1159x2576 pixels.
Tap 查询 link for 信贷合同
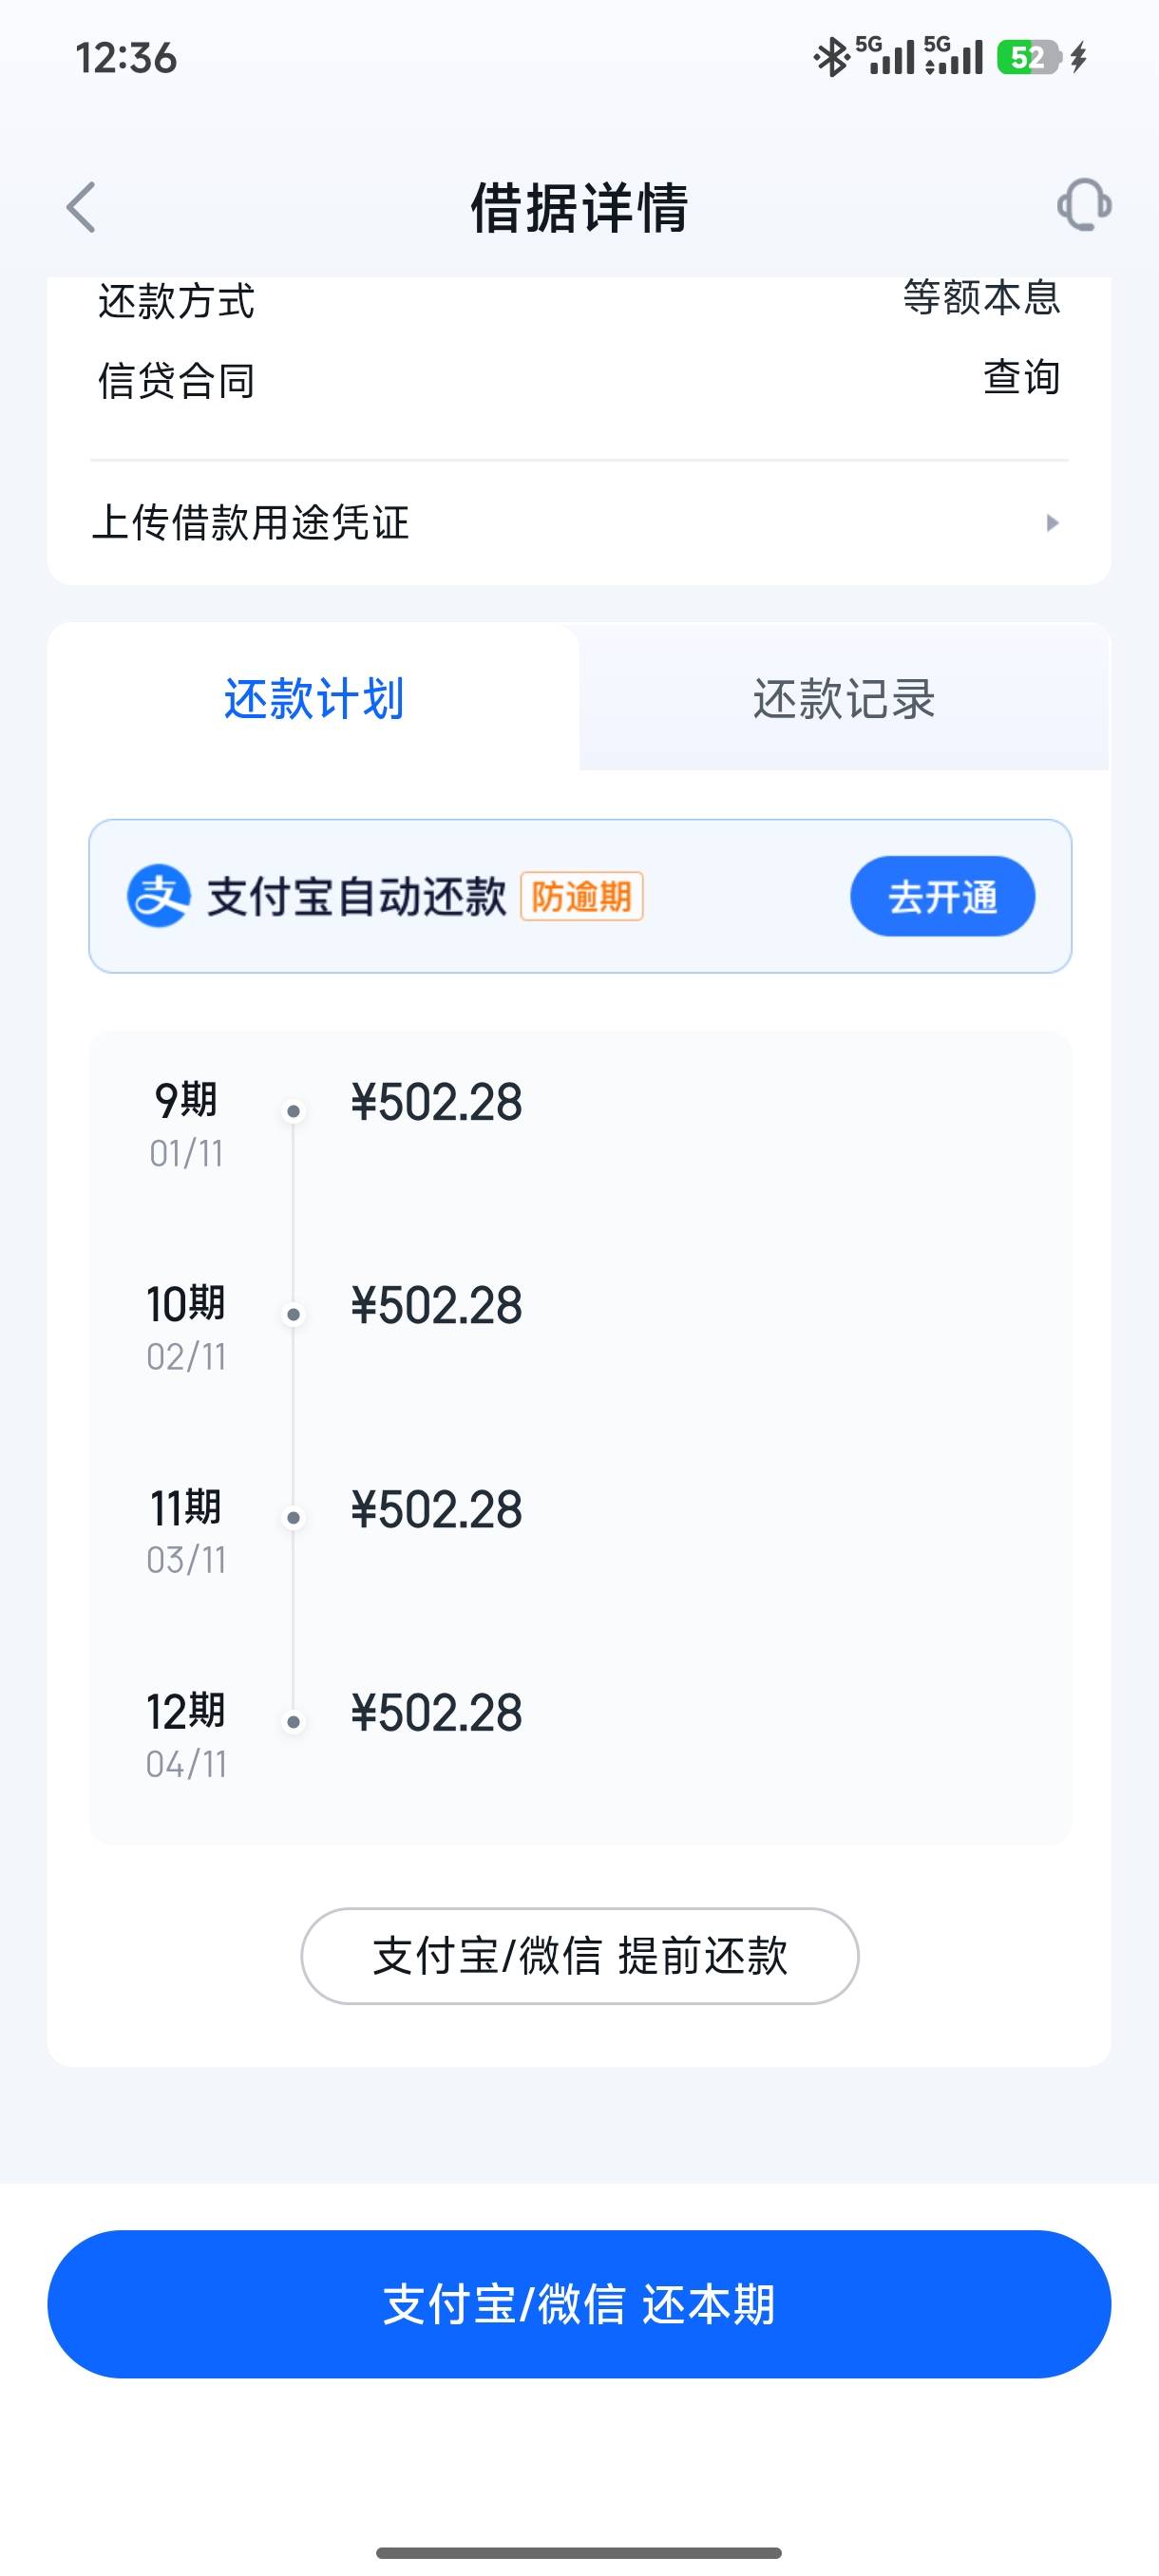[1021, 378]
